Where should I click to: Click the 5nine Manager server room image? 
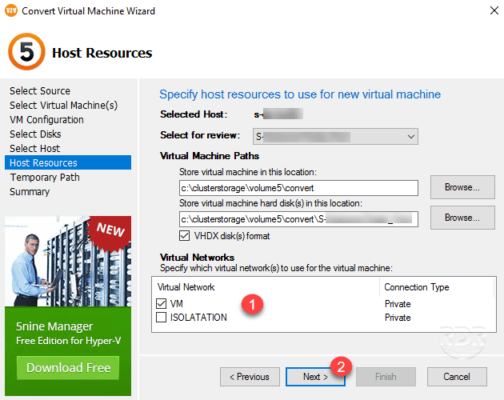(x=68, y=261)
